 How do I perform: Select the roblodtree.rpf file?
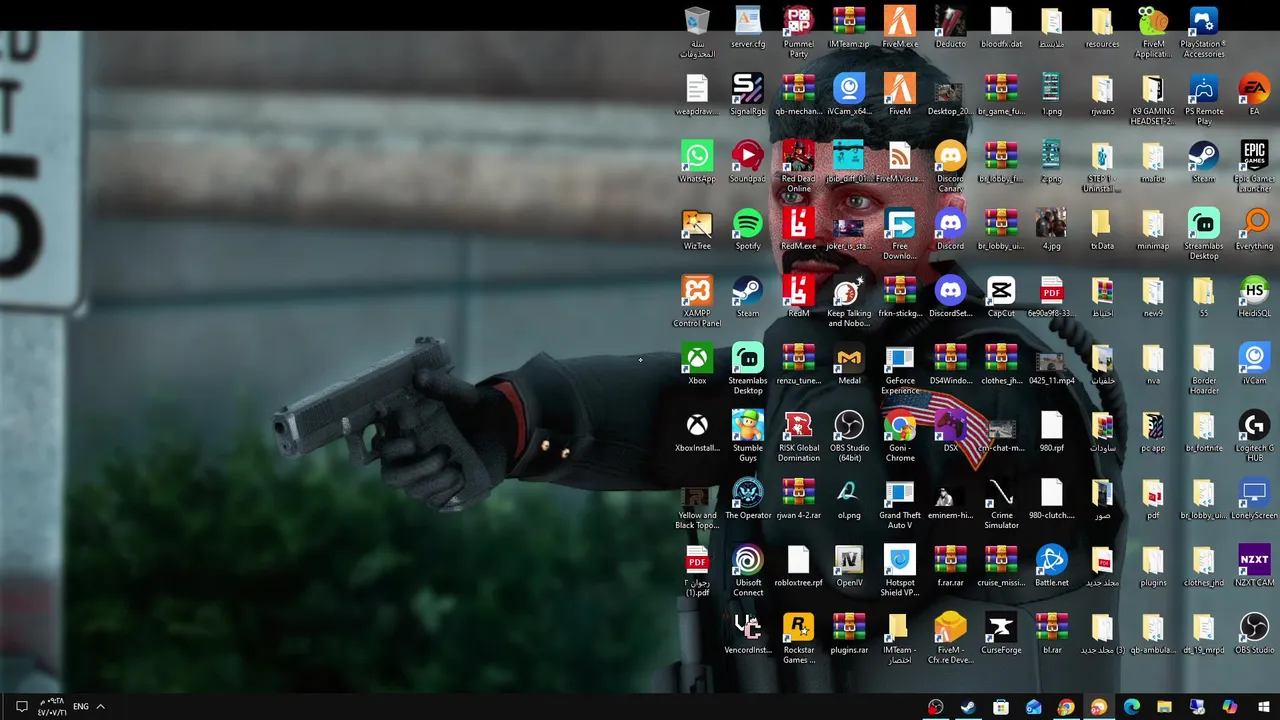(x=798, y=565)
